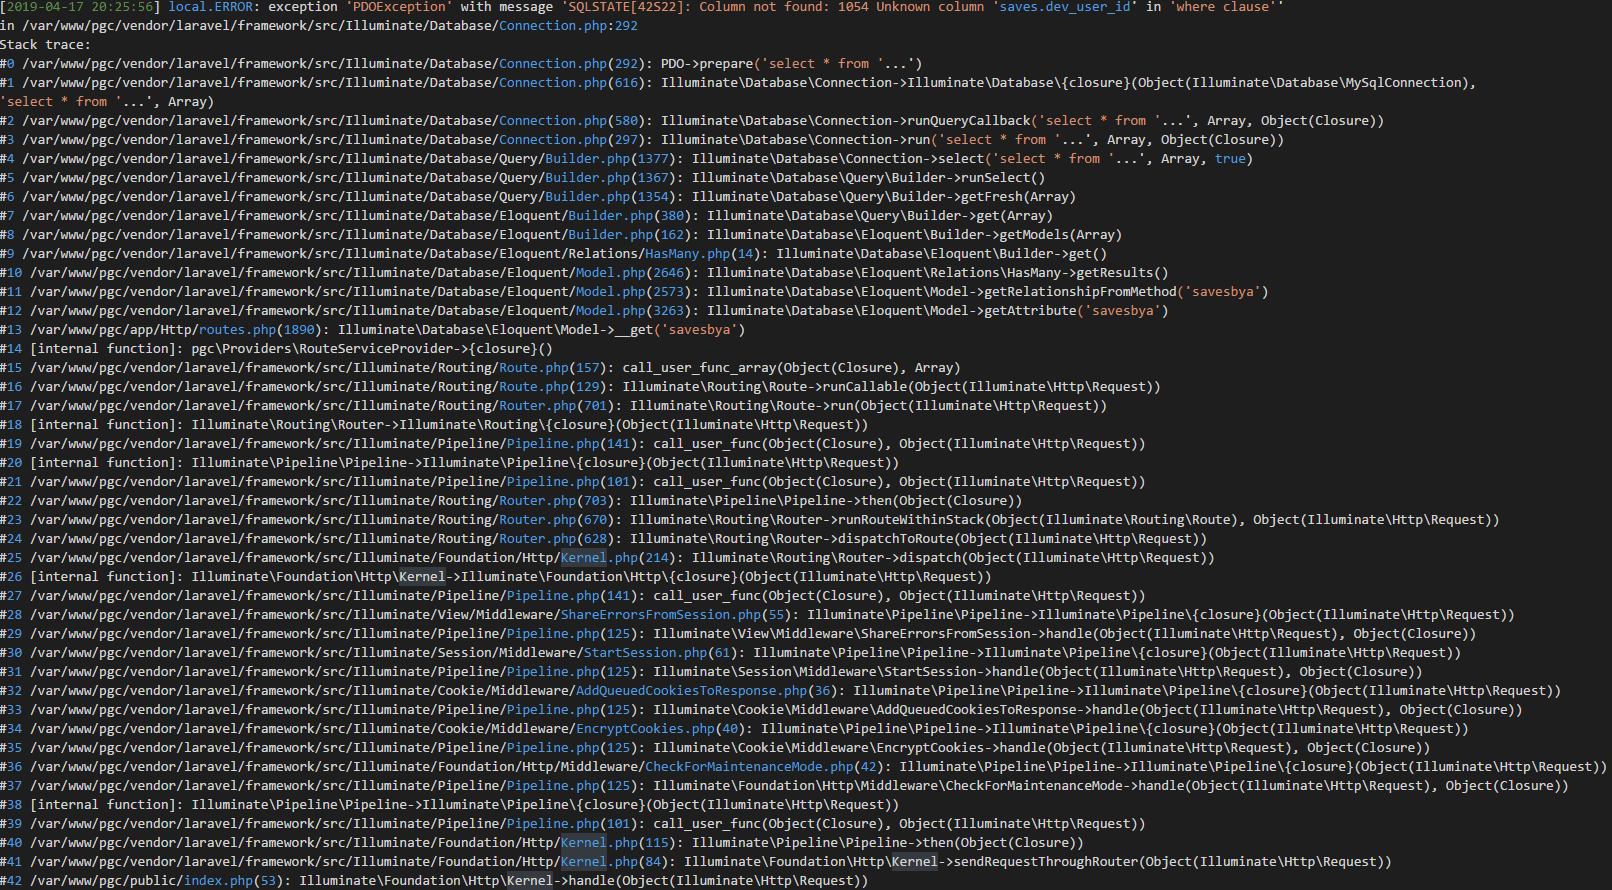Click the 2019-04-17 20:25:56 timestamp
Image resolution: width=1612 pixels, height=890 pixels.
[84, 7]
